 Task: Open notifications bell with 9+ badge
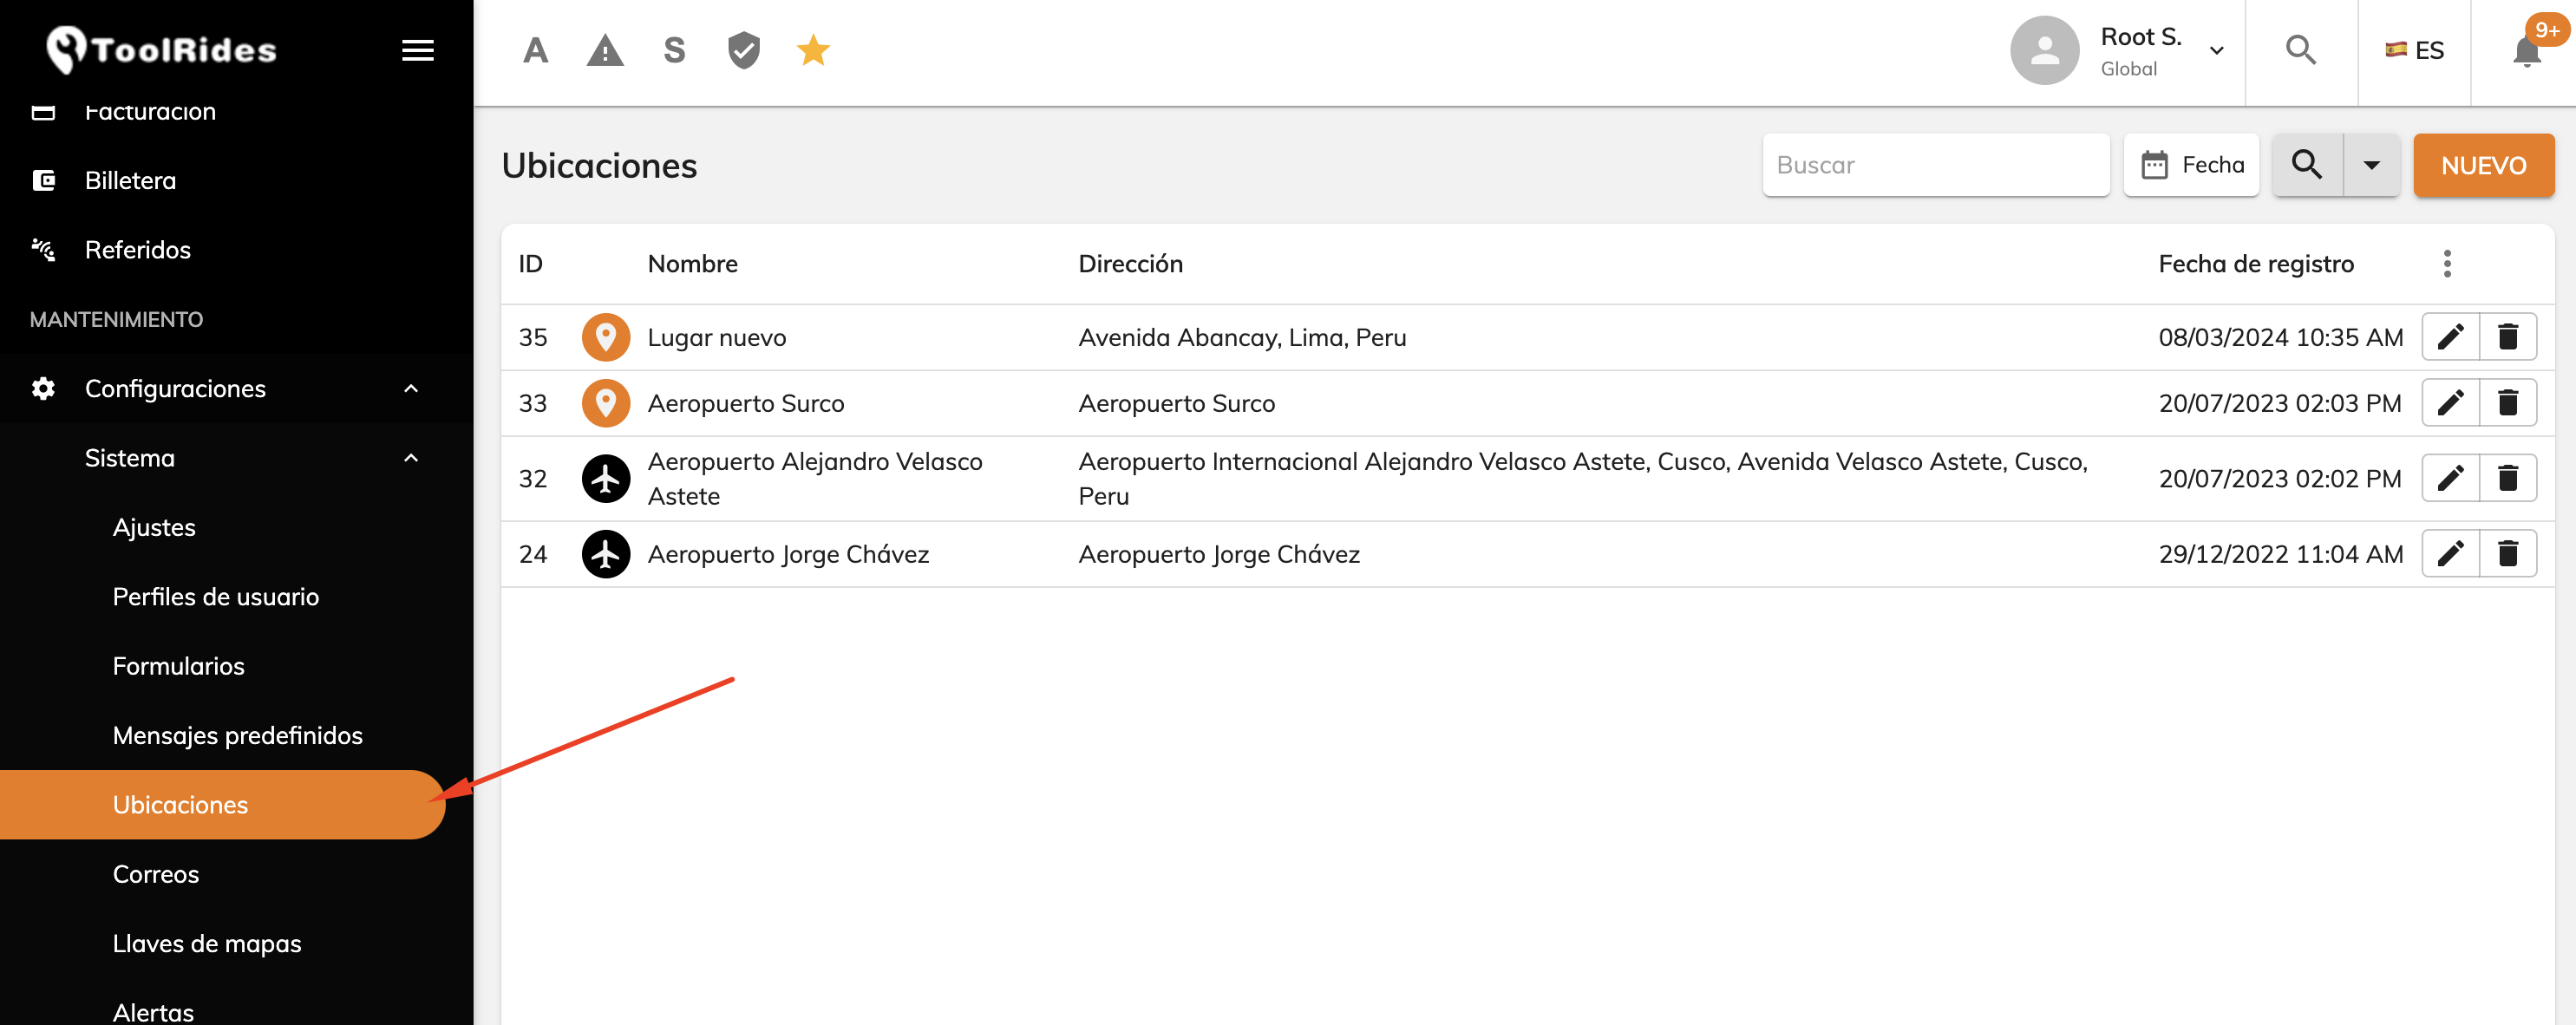tap(2526, 50)
